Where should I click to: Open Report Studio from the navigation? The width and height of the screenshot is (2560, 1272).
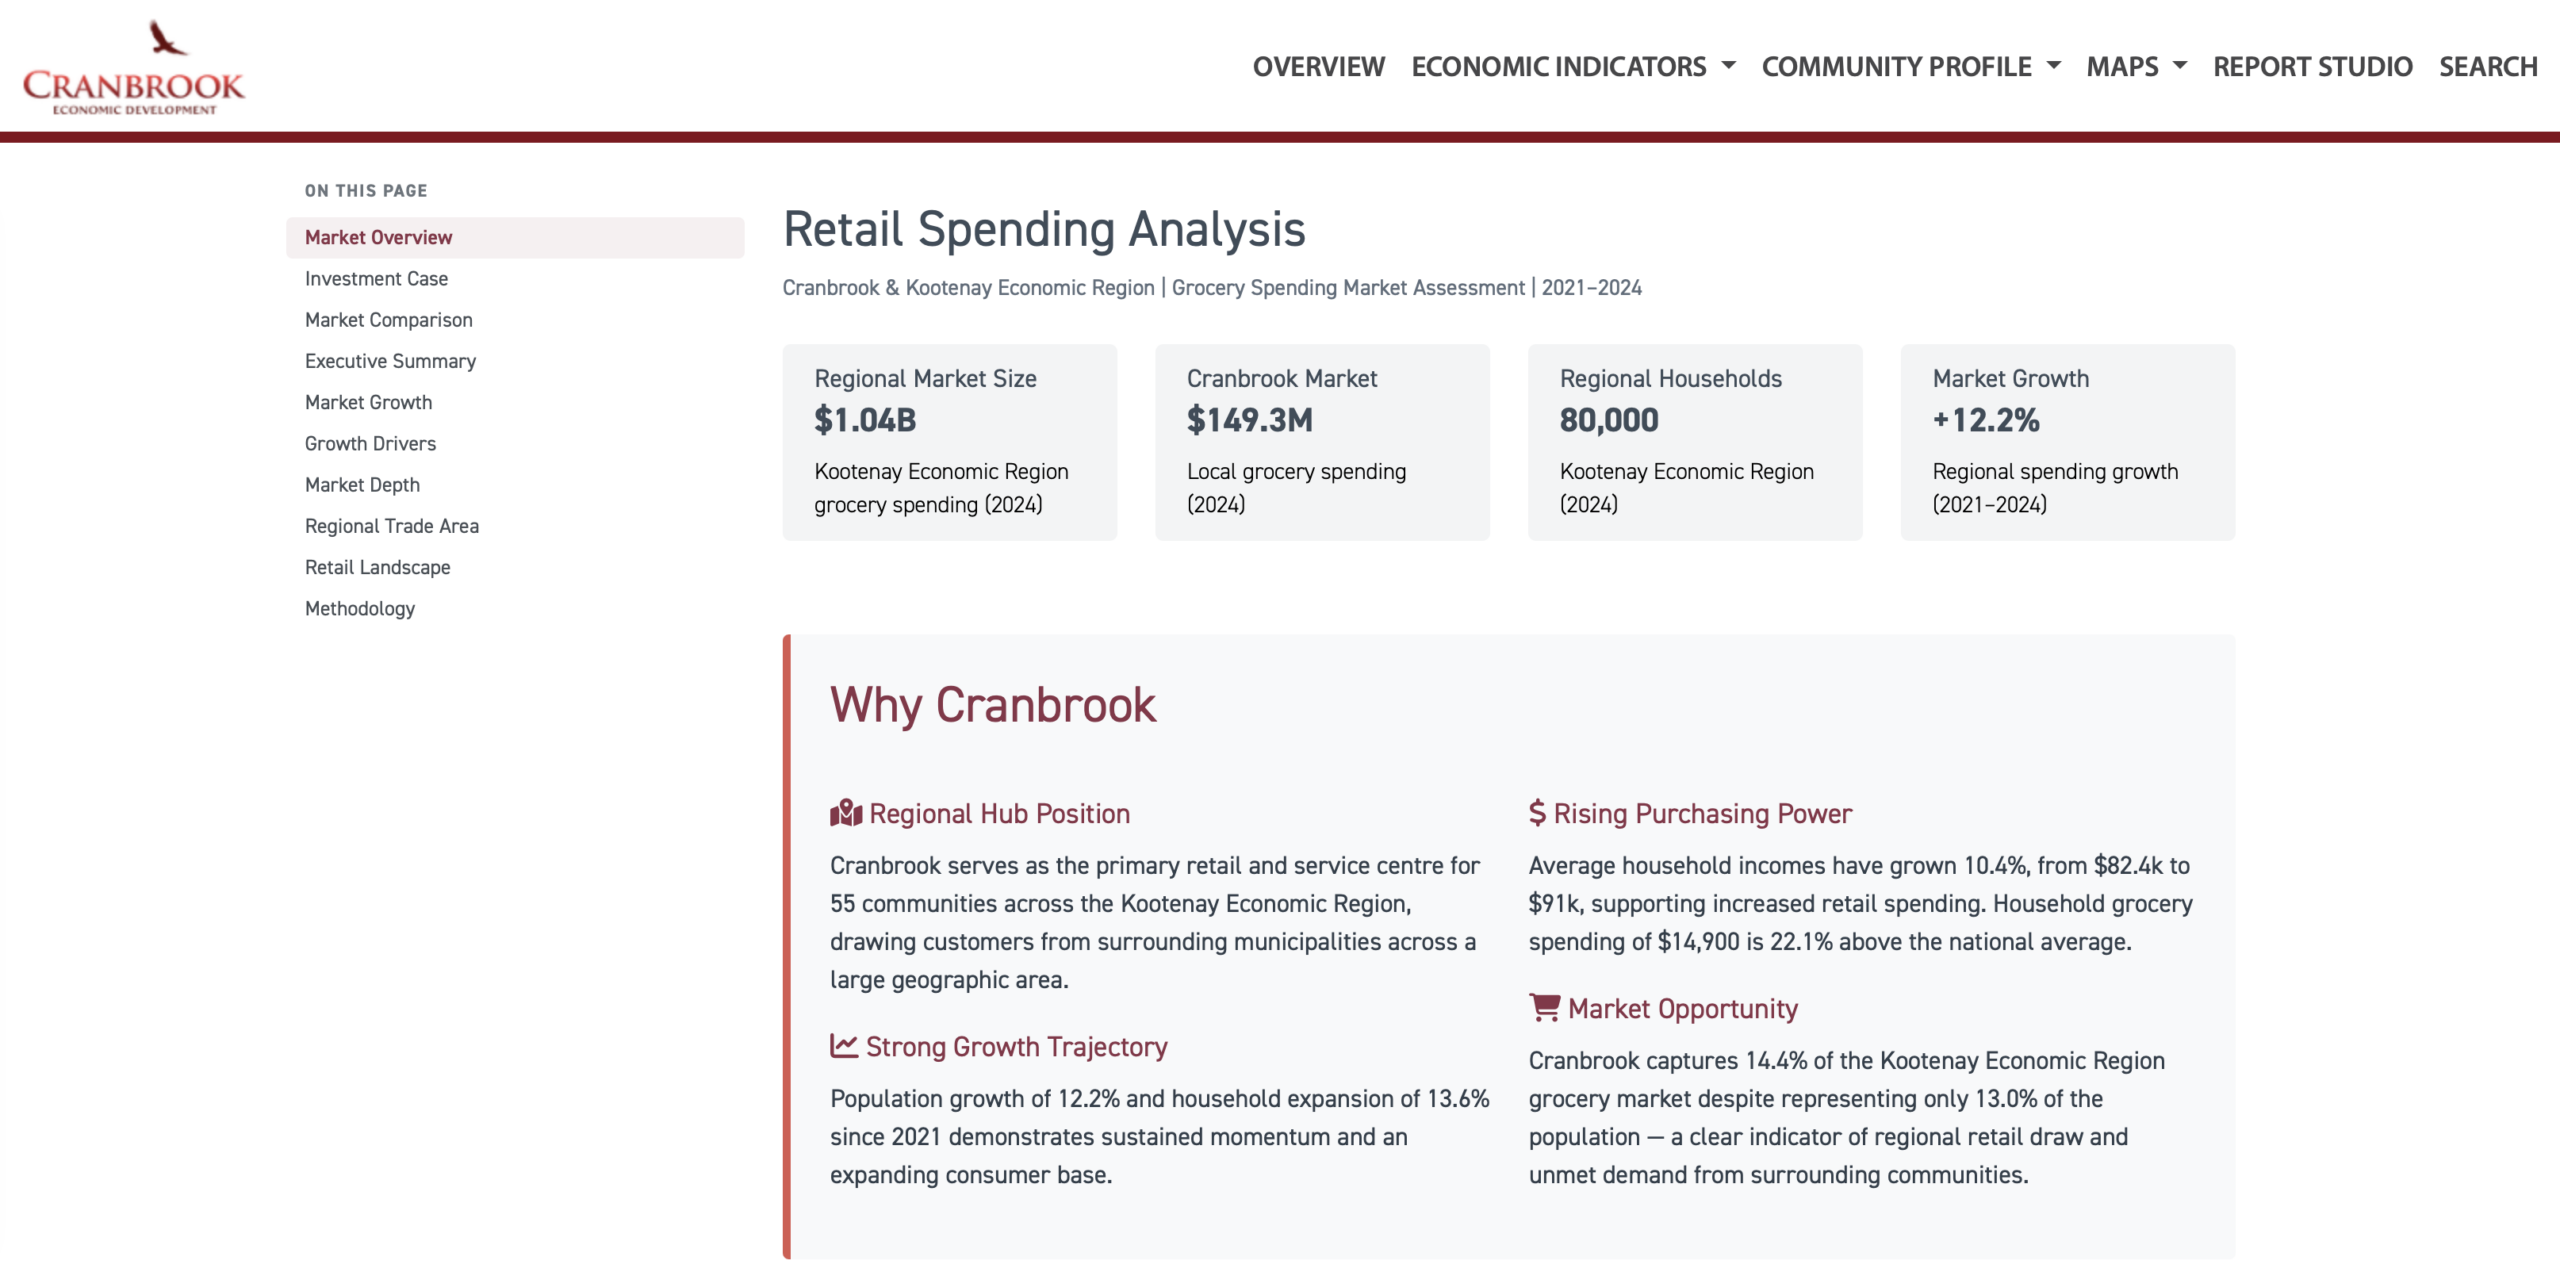(2312, 67)
